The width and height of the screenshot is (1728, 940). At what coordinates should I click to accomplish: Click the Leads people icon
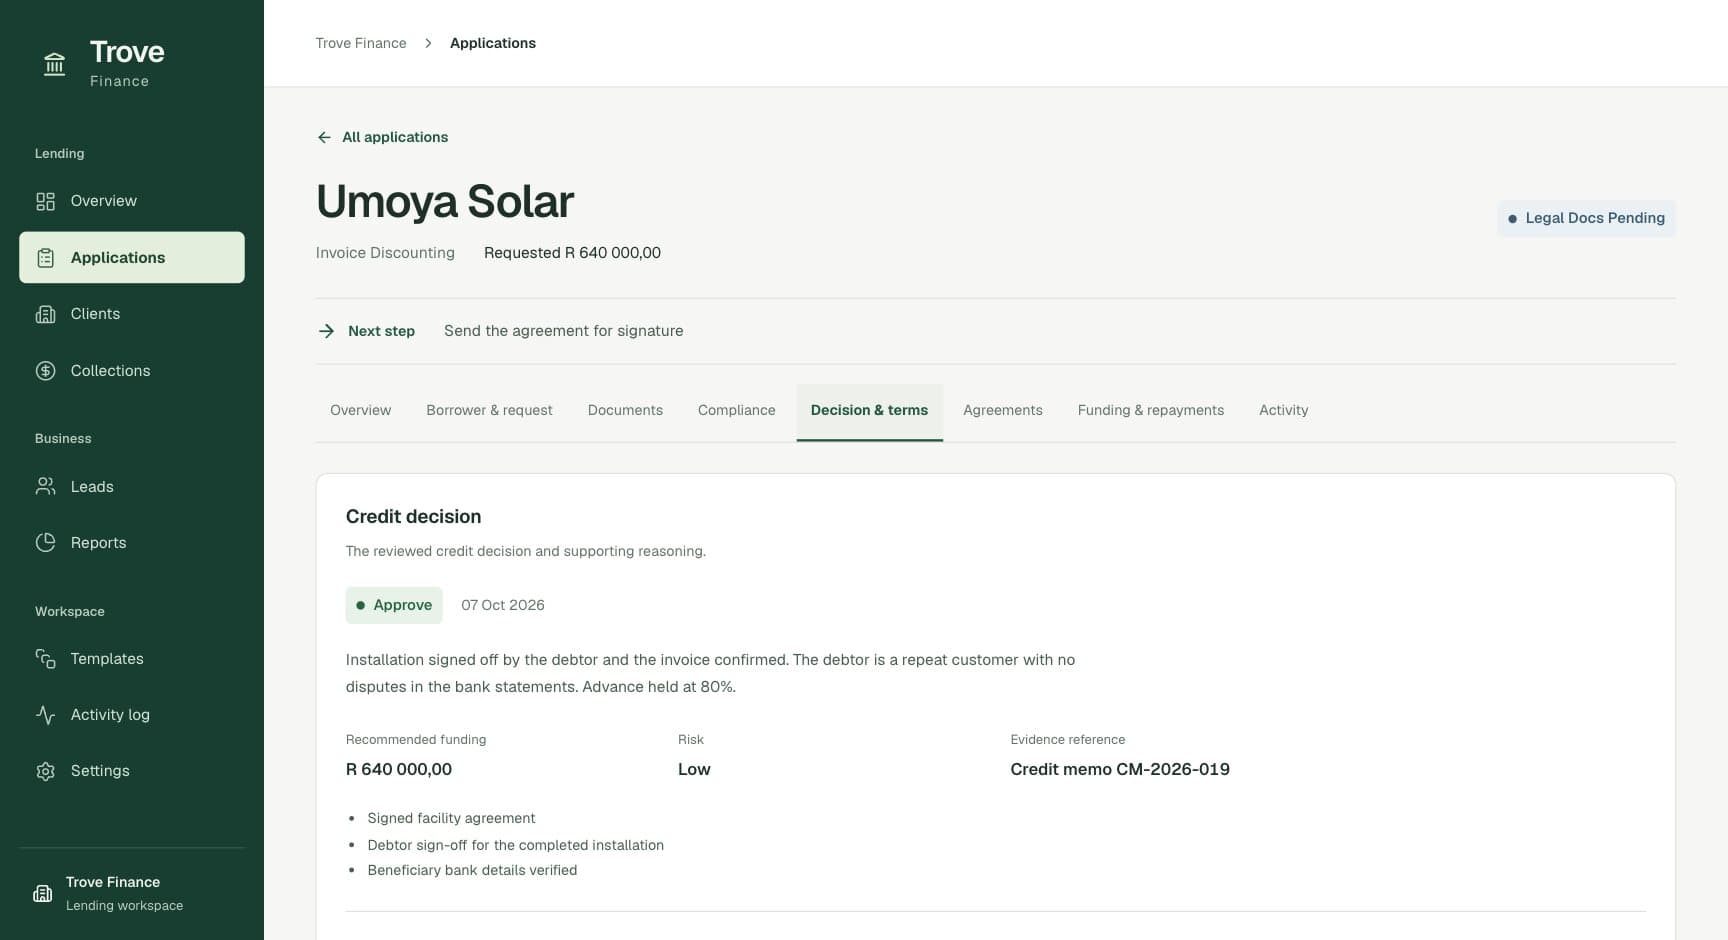point(45,487)
